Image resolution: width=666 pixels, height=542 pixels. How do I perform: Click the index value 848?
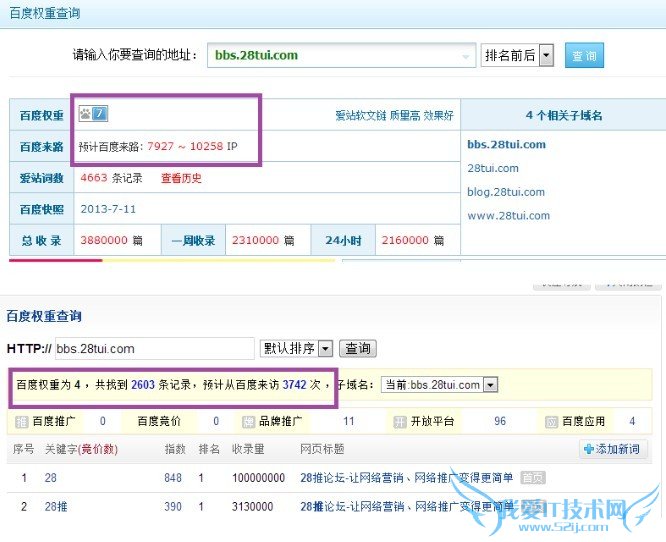point(173,478)
